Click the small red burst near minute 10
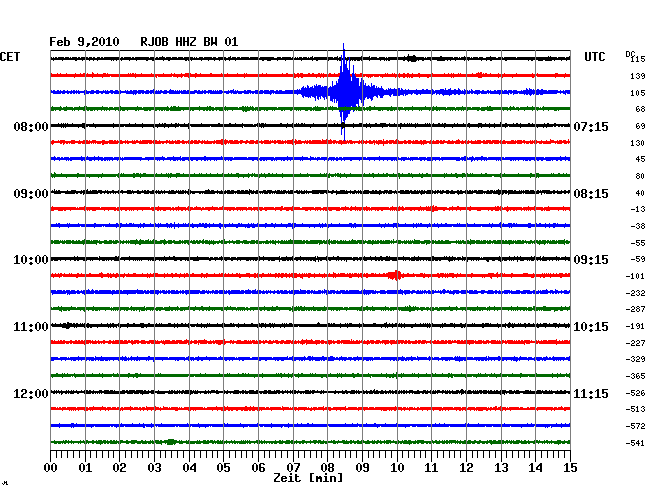 click(395, 275)
